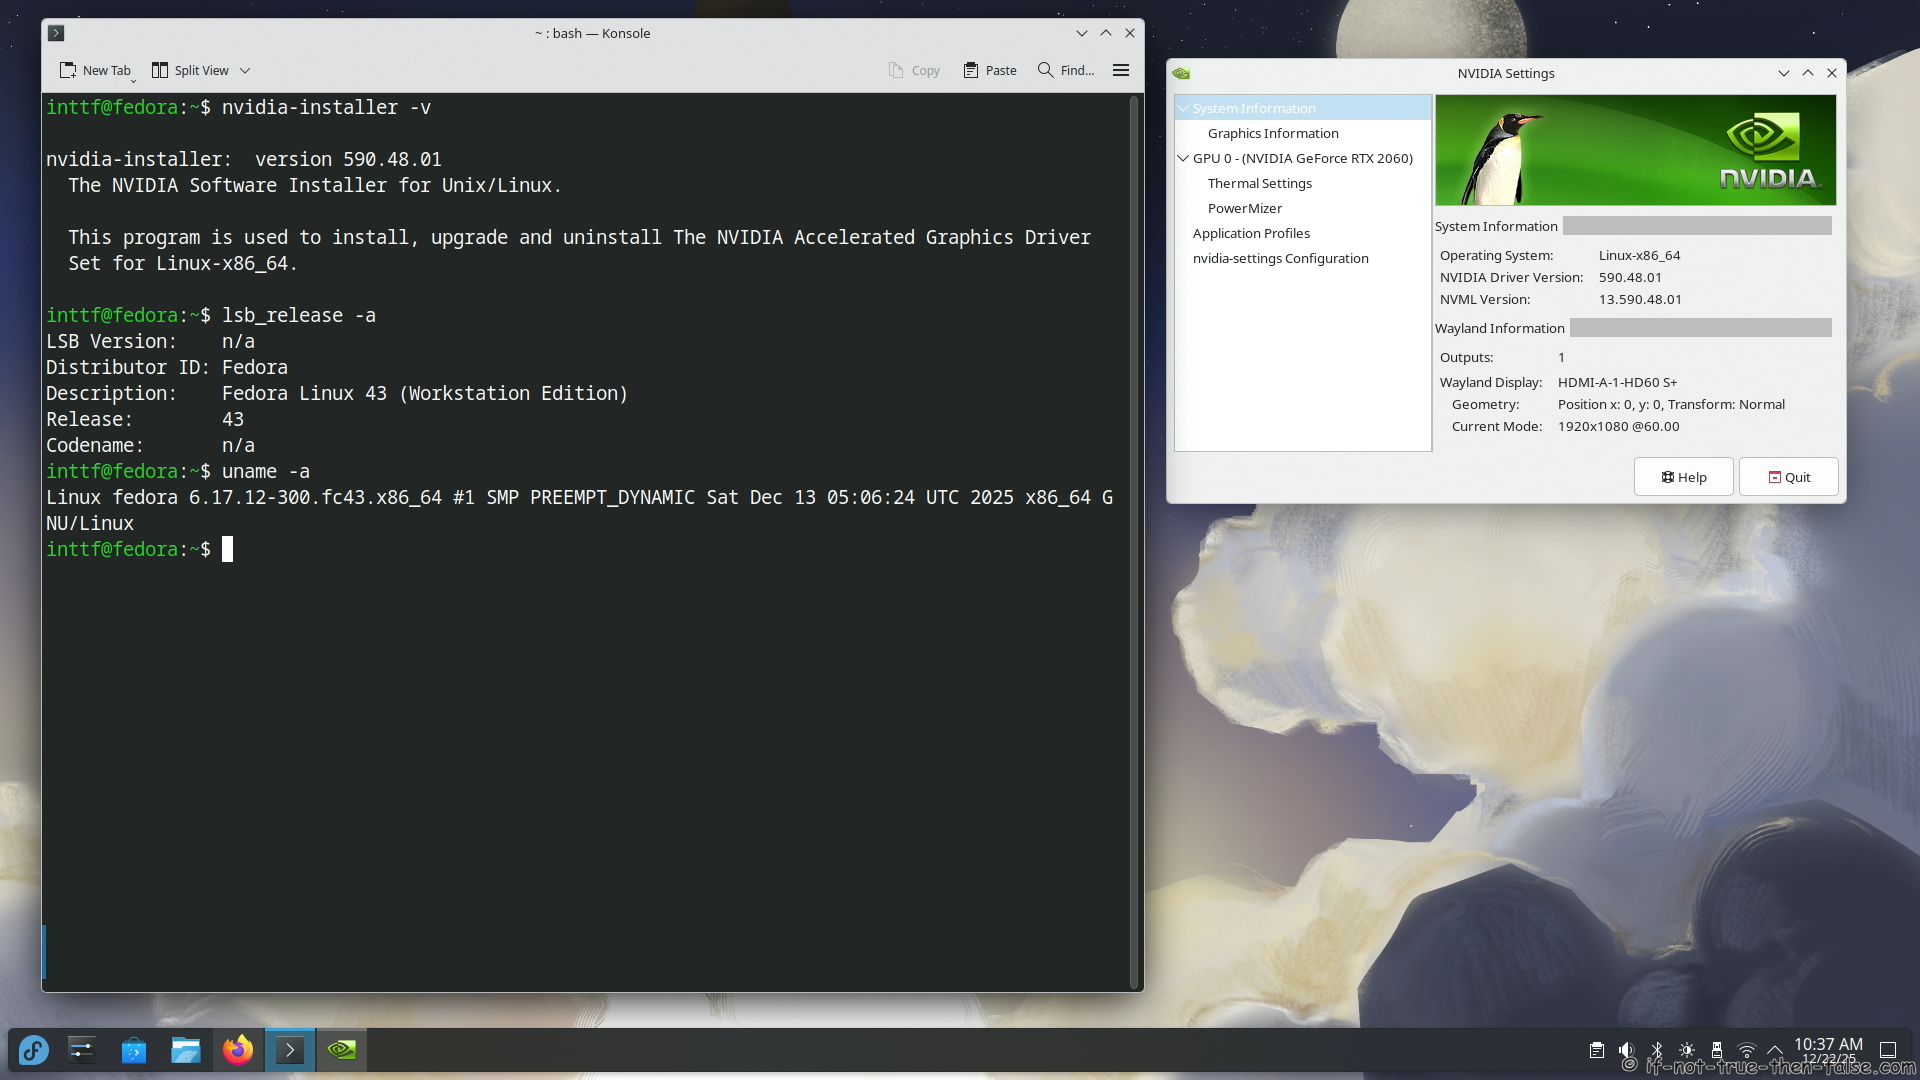Open nvidia-settings Configuration page
This screenshot has width=1920, height=1080.
(1280, 258)
